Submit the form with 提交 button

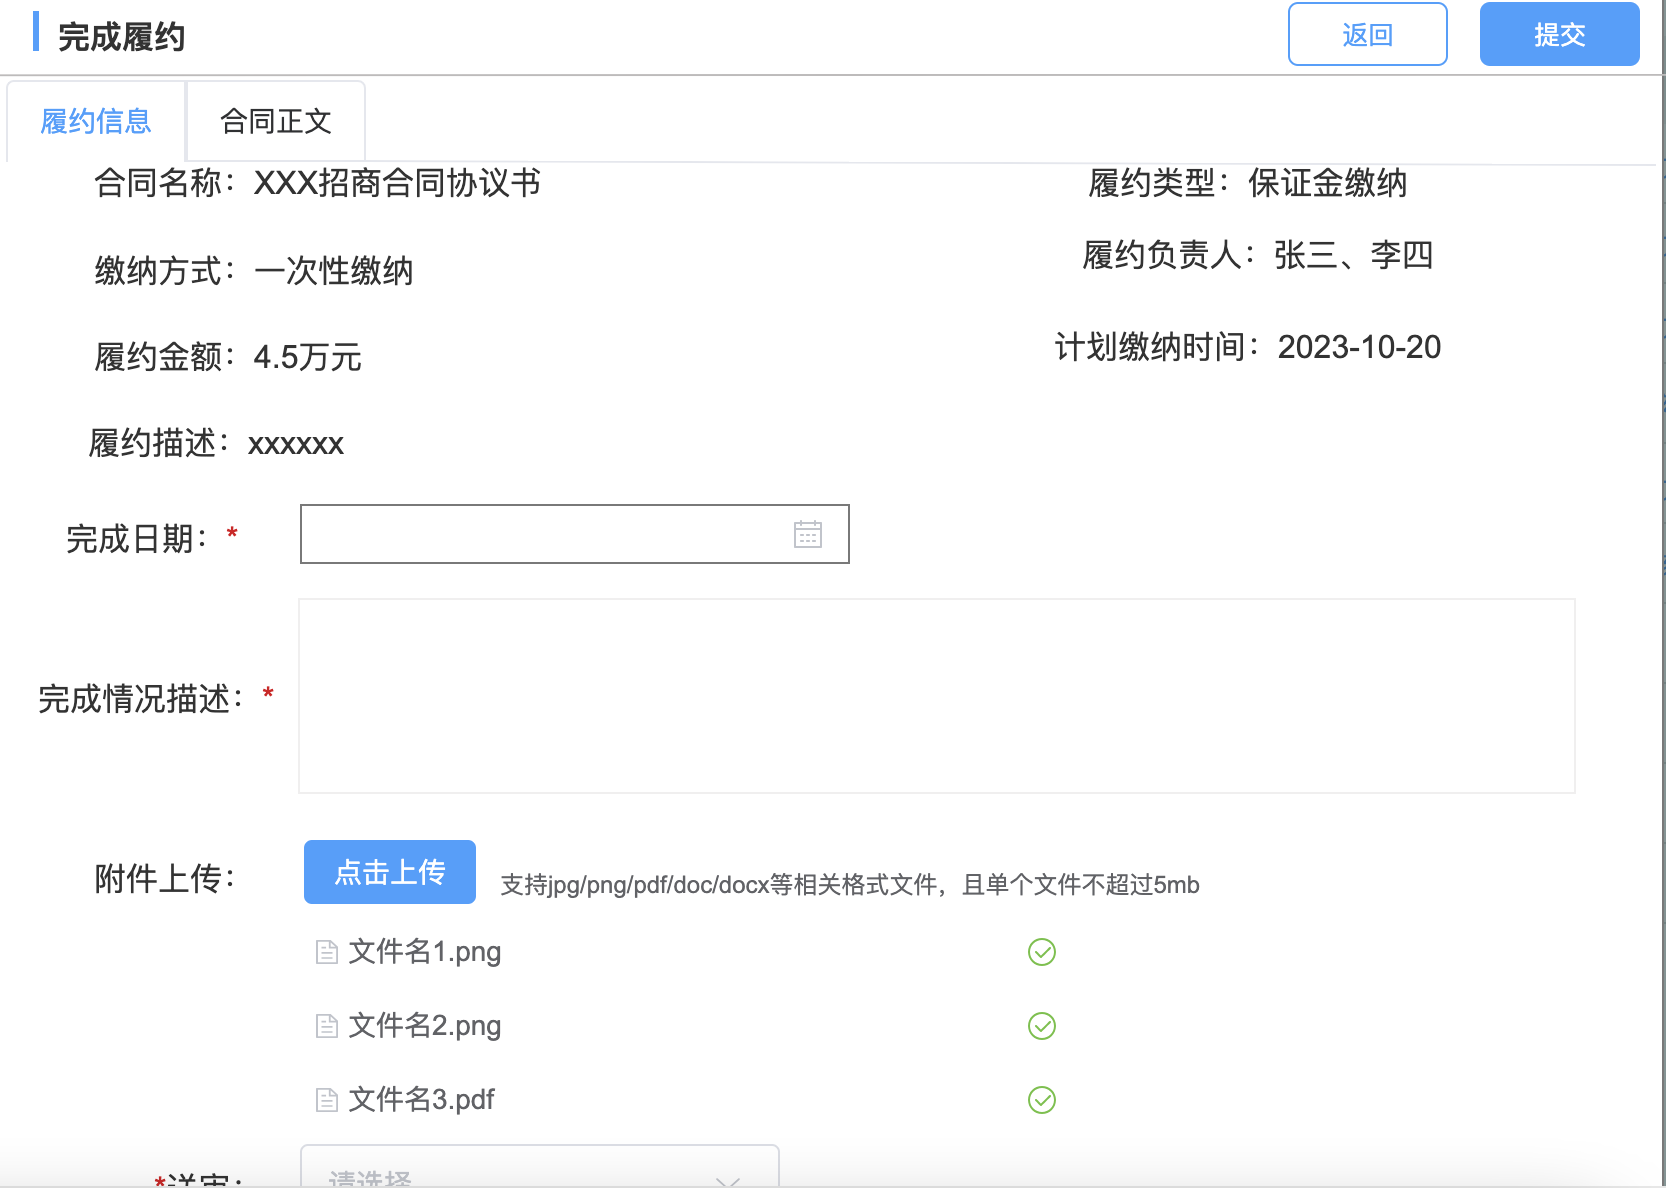coord(1559,35)
